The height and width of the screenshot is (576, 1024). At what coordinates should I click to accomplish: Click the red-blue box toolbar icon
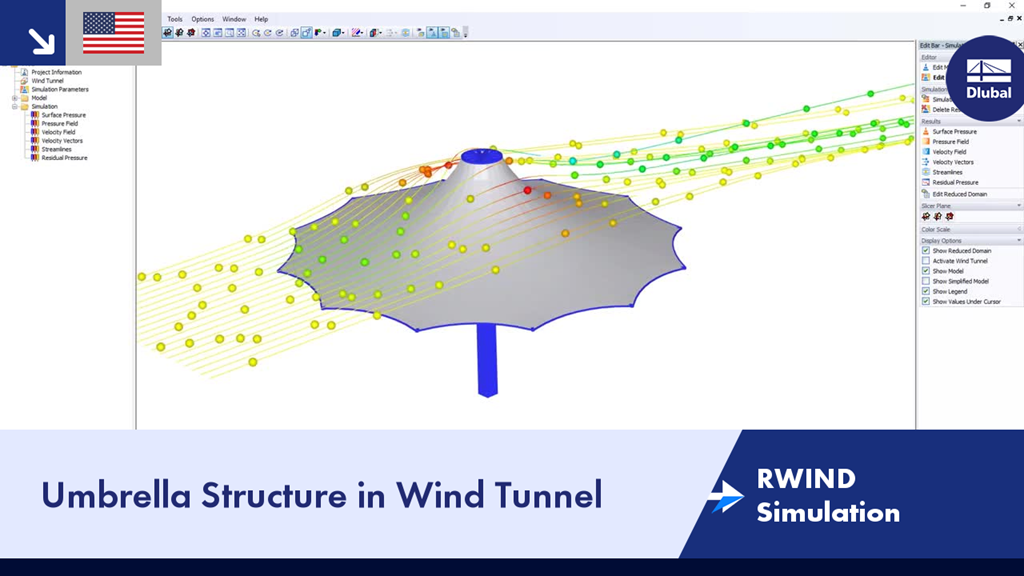pos(374,33)
